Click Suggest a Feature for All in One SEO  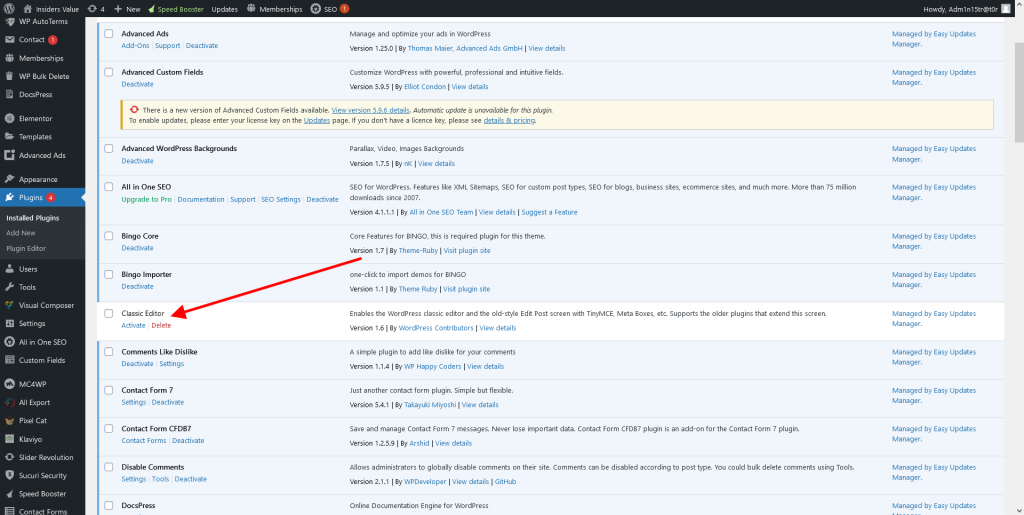point(549,212)
